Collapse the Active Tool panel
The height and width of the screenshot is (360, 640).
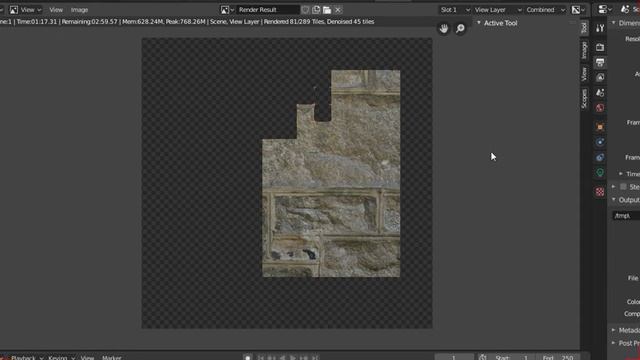click(x=479, y=23)
